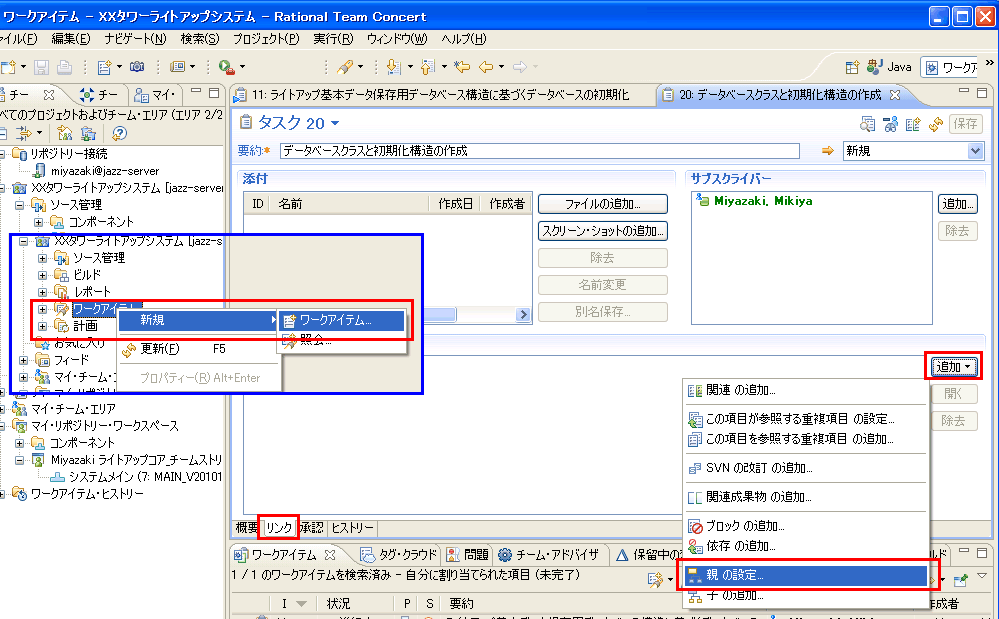
Task: Open the 検索(S) menu
Action: coord(199,39)
